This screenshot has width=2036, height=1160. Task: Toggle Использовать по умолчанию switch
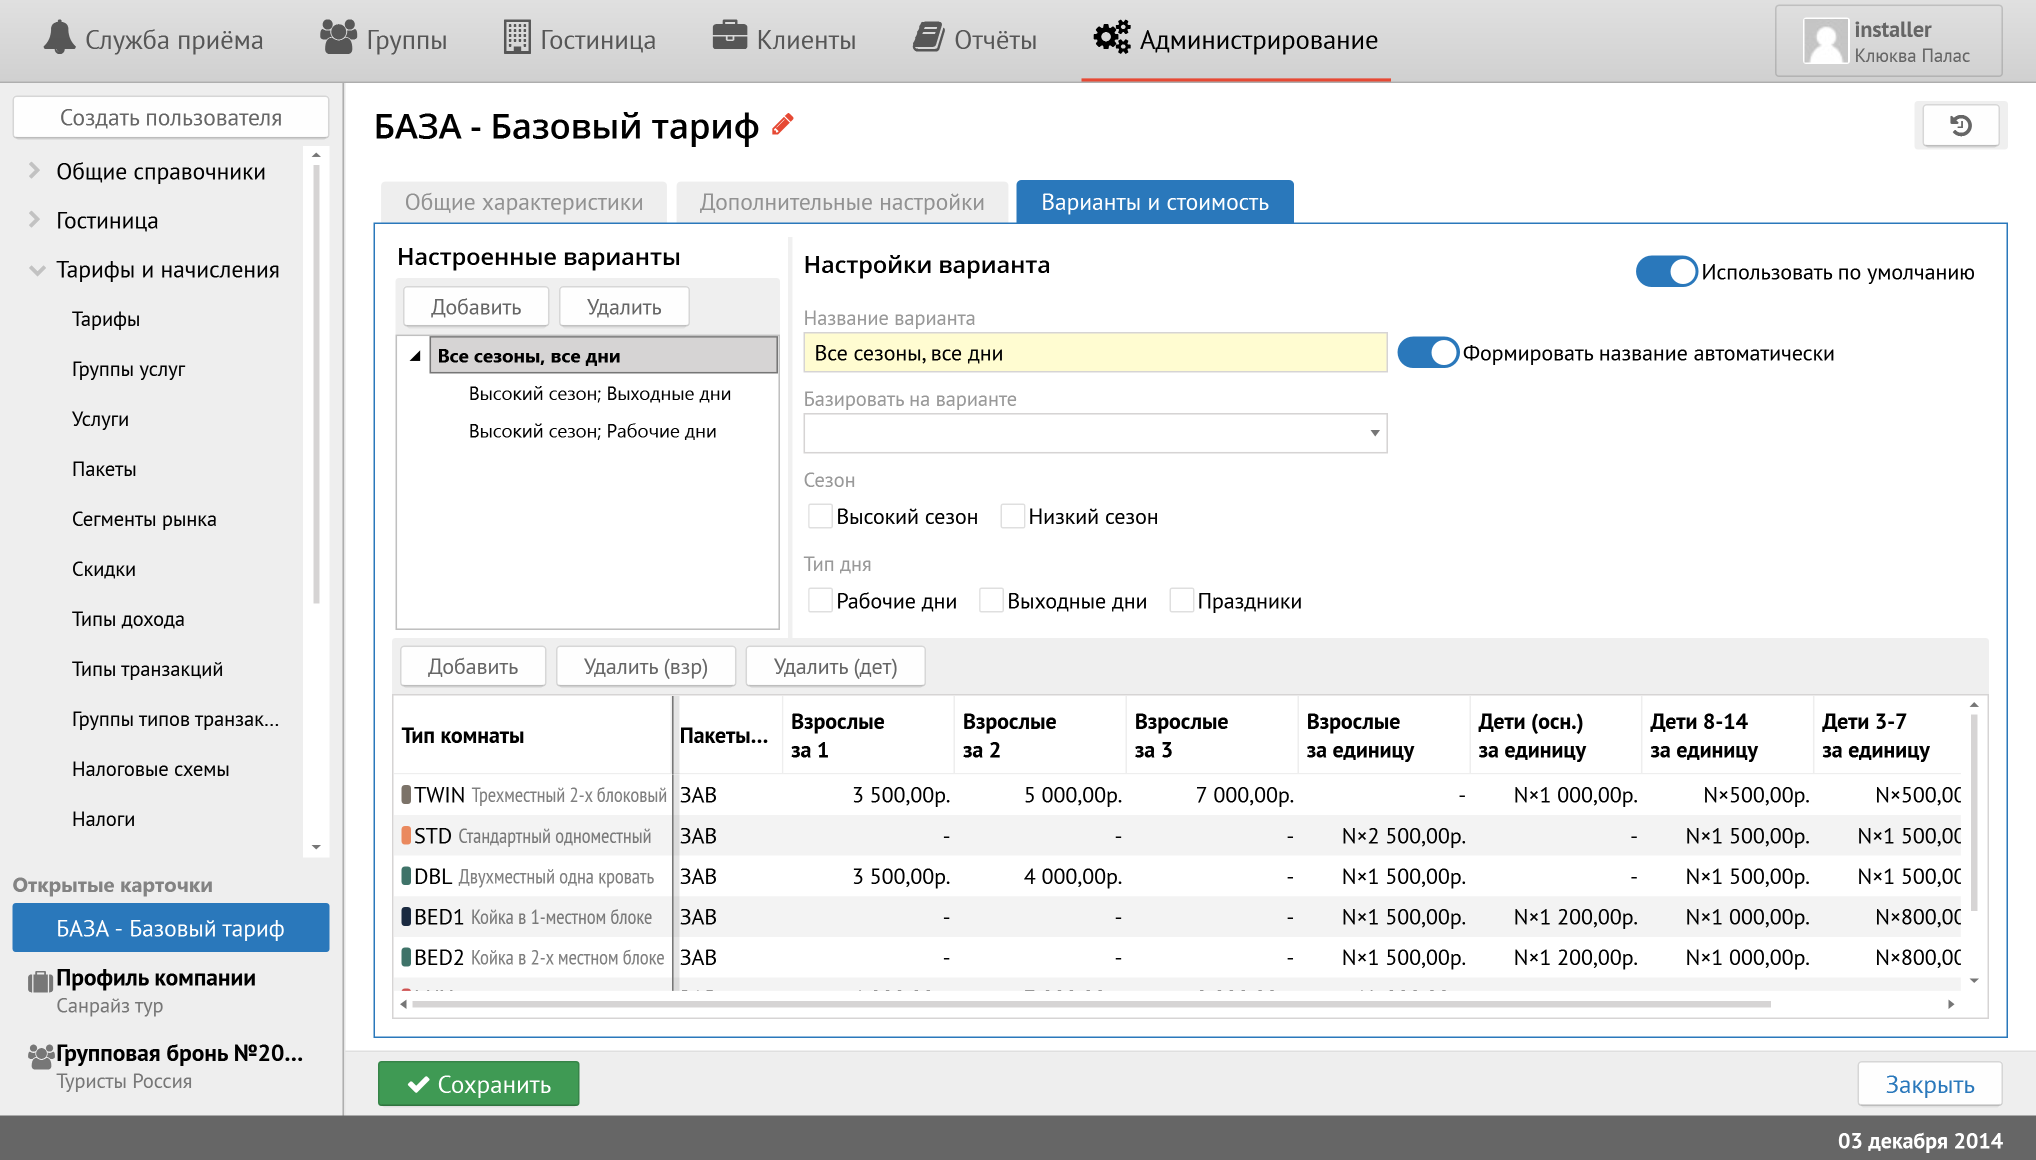pos(1666,272)
